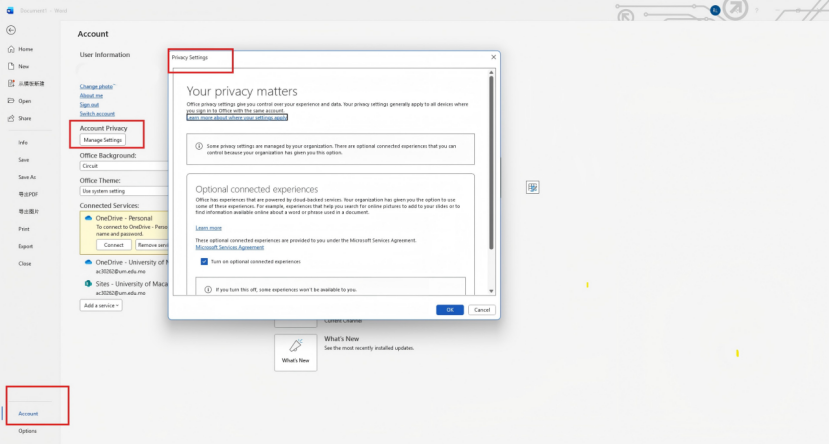Click the 'See the most recently installed updates' text
Viewport: 829px width, 444px height.
[x=369, y=348]
